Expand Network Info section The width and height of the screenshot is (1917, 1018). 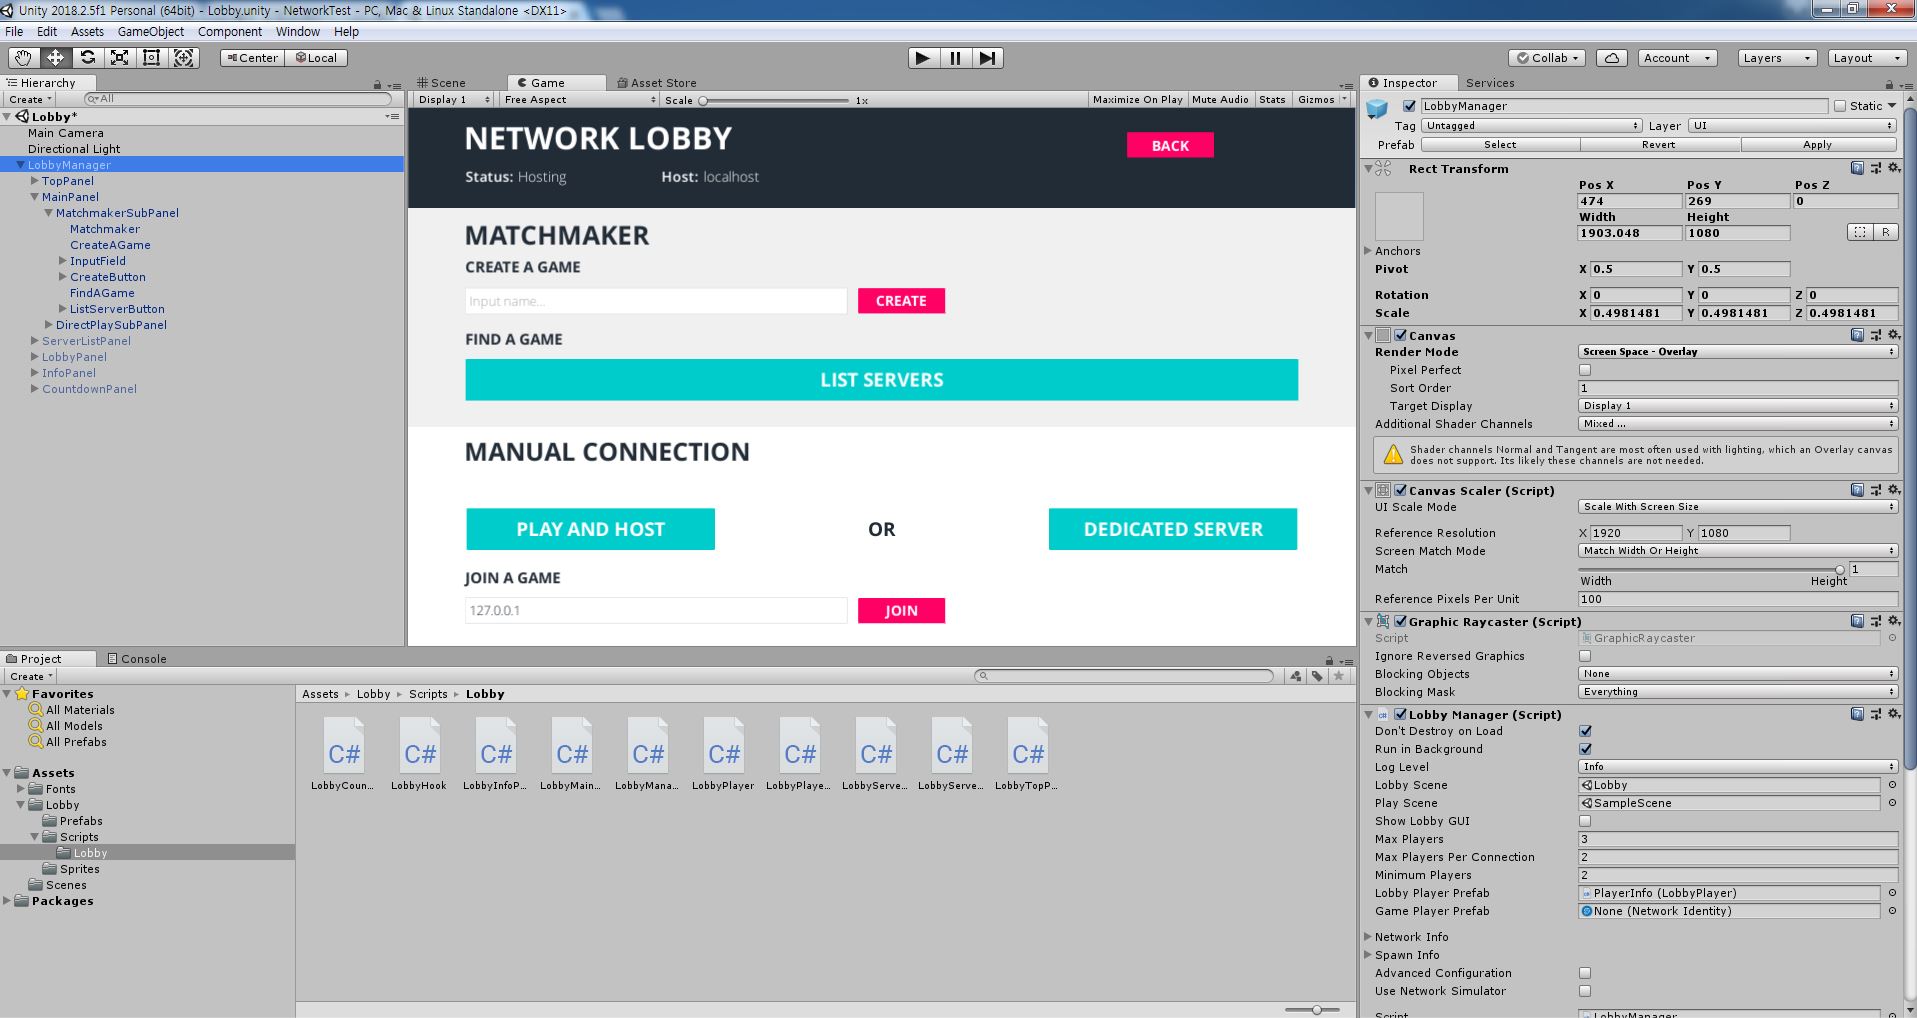click(1368, 937)
